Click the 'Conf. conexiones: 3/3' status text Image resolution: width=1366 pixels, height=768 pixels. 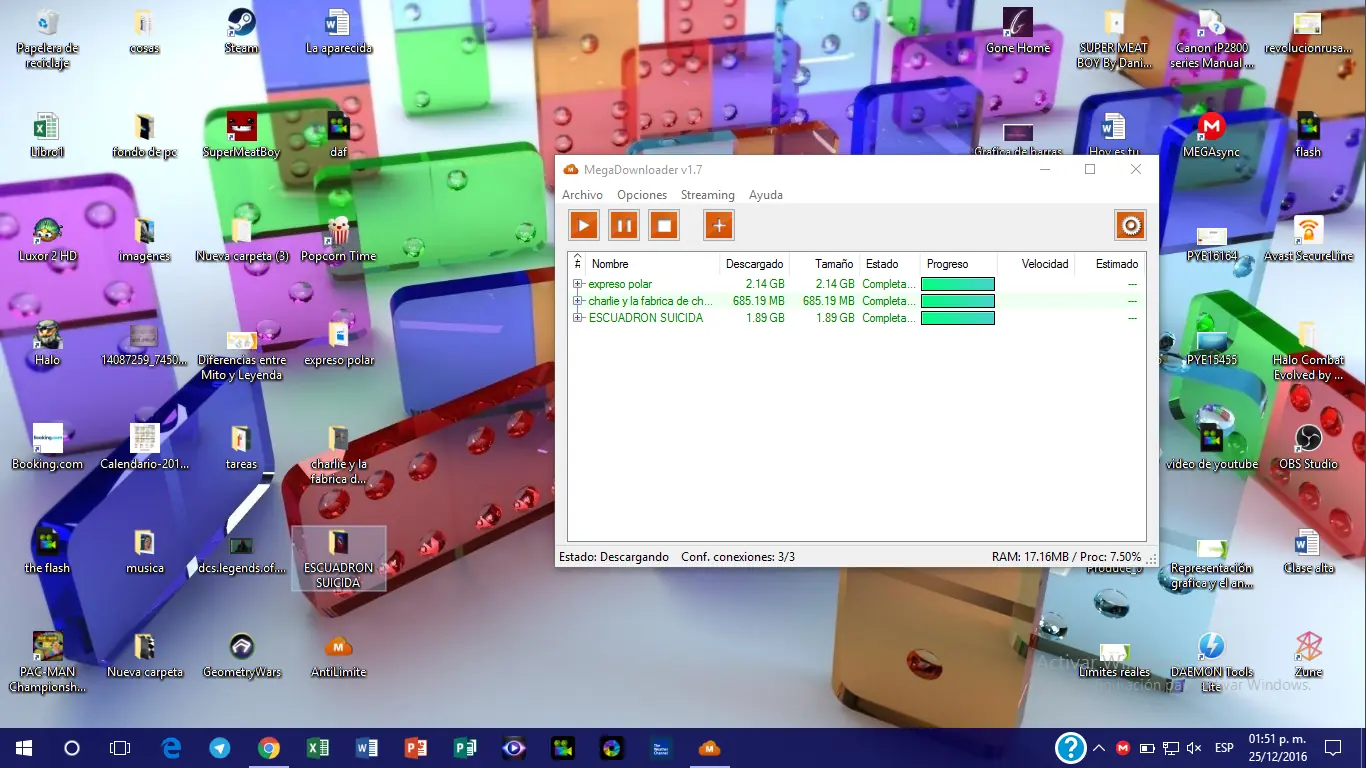[x=738, y=557]
